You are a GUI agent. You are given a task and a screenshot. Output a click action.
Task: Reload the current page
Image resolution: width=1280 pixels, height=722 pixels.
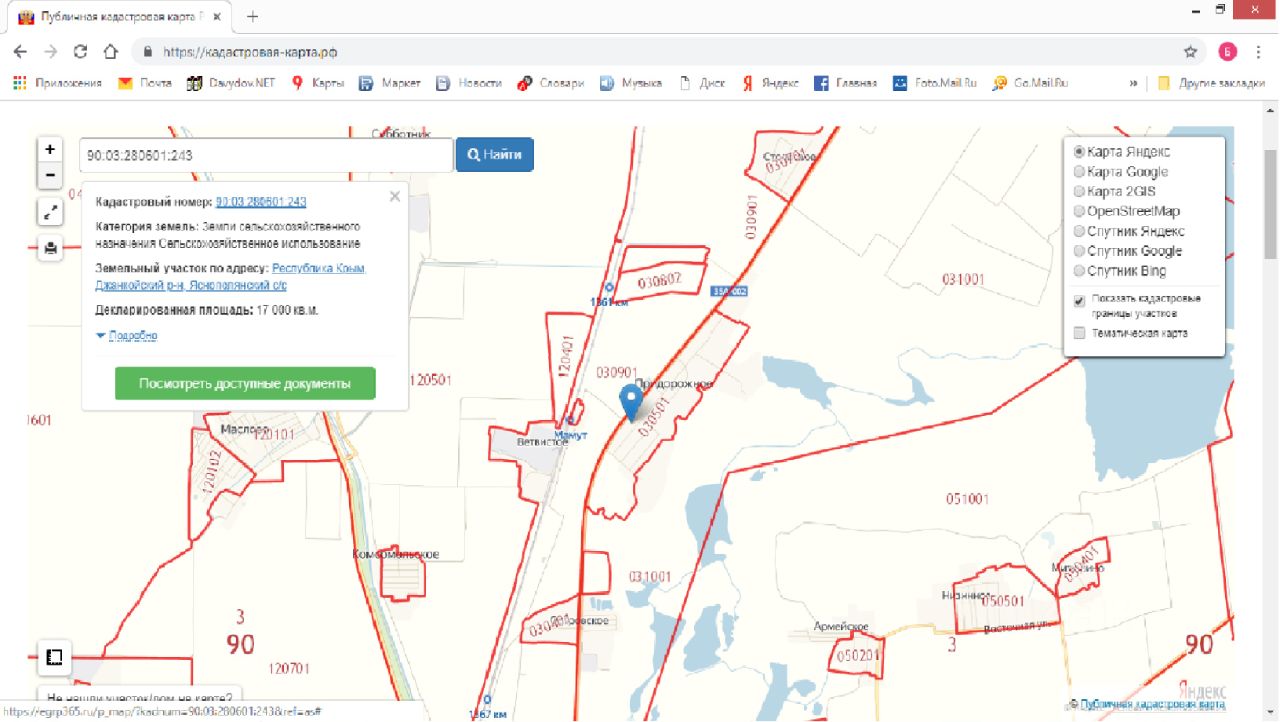pyautogui.click(x=81, y=51)
